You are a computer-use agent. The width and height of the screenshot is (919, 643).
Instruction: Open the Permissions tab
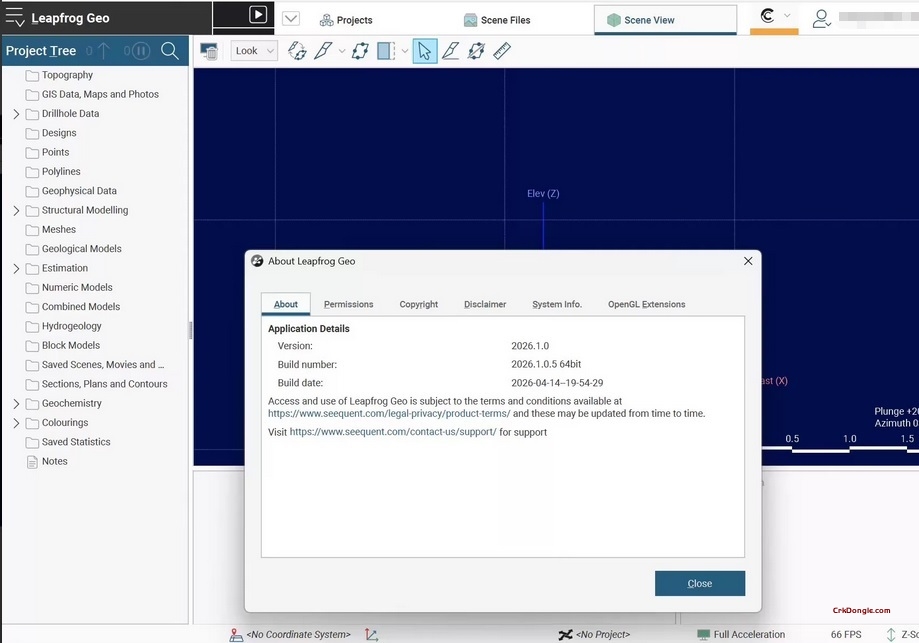348,304
